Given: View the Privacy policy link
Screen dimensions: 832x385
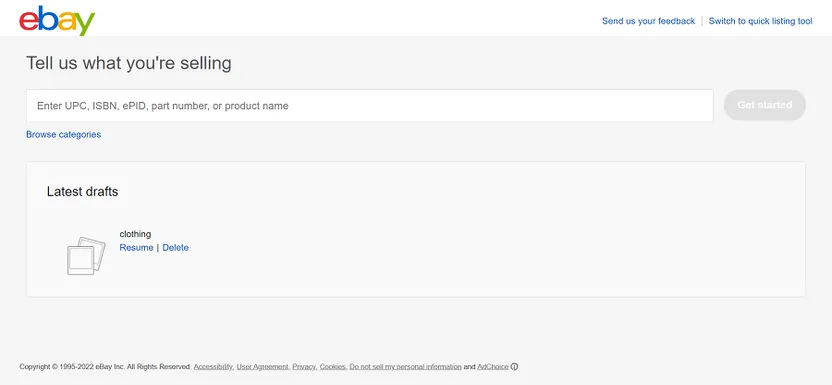Looking at the screenshot, I should (x=305, y=366).
